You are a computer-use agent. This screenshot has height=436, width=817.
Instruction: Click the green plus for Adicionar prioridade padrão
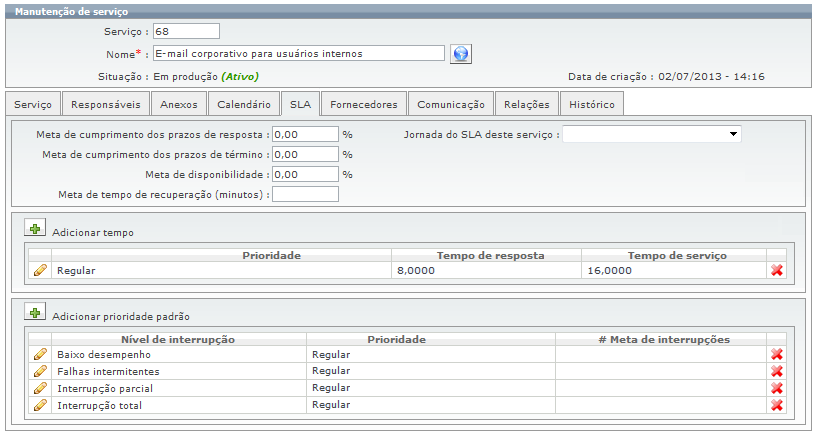pyautogui.click(x=35, y=312)
